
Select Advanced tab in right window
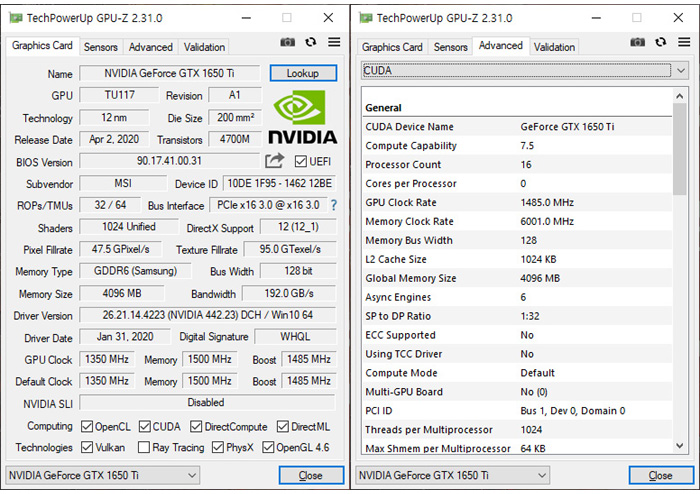[501, 46]
